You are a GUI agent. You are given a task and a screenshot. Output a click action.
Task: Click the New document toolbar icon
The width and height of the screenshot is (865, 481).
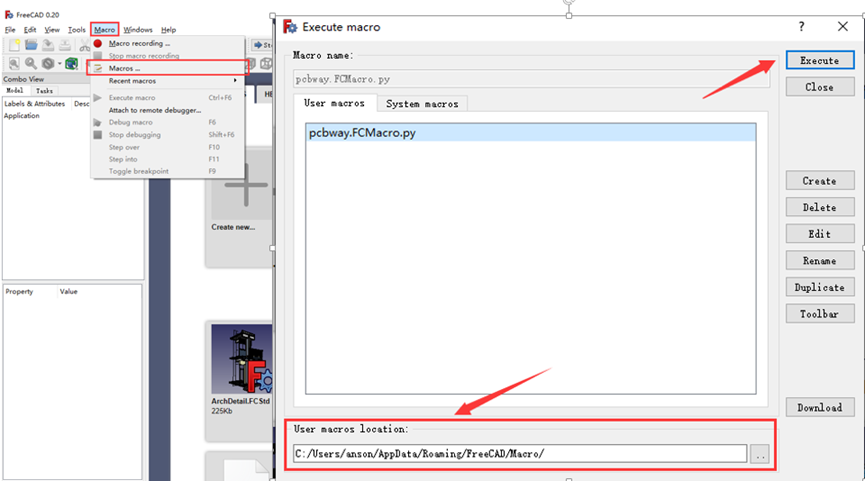(14, 45)
